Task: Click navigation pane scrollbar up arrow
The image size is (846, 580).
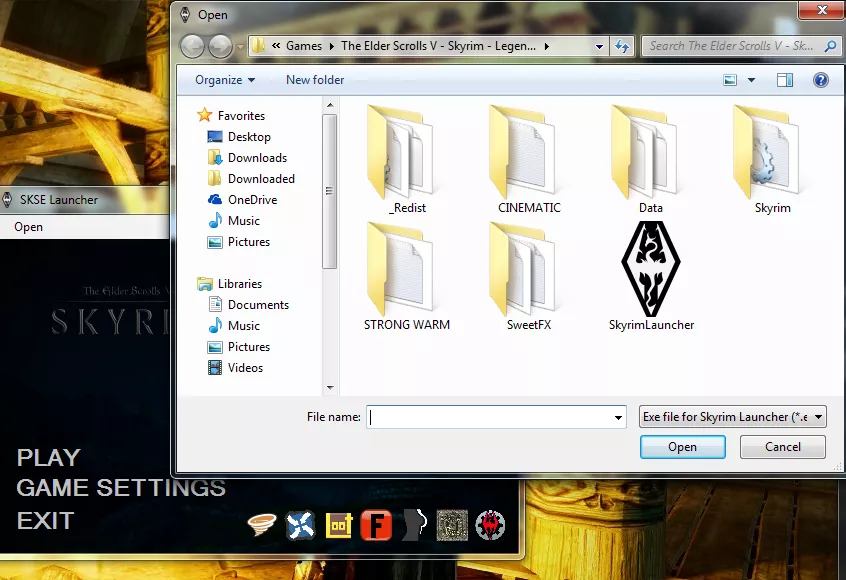Action: tap(330, 105)
